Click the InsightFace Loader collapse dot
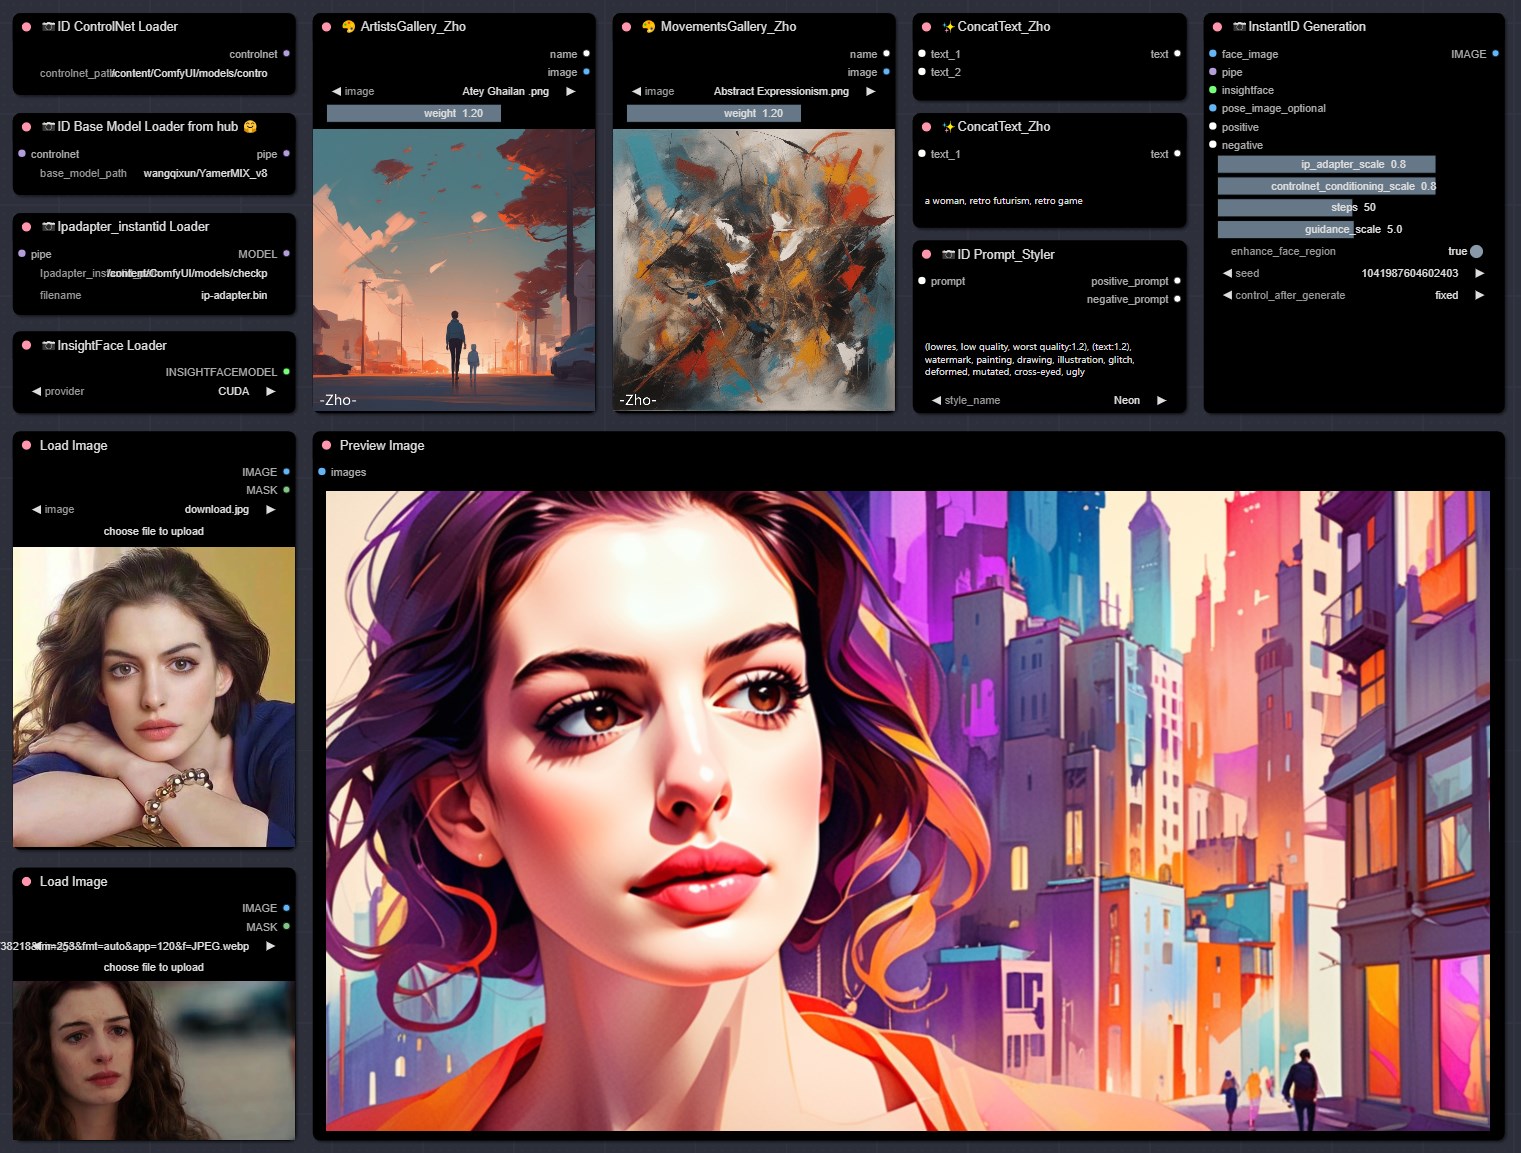 26,346
